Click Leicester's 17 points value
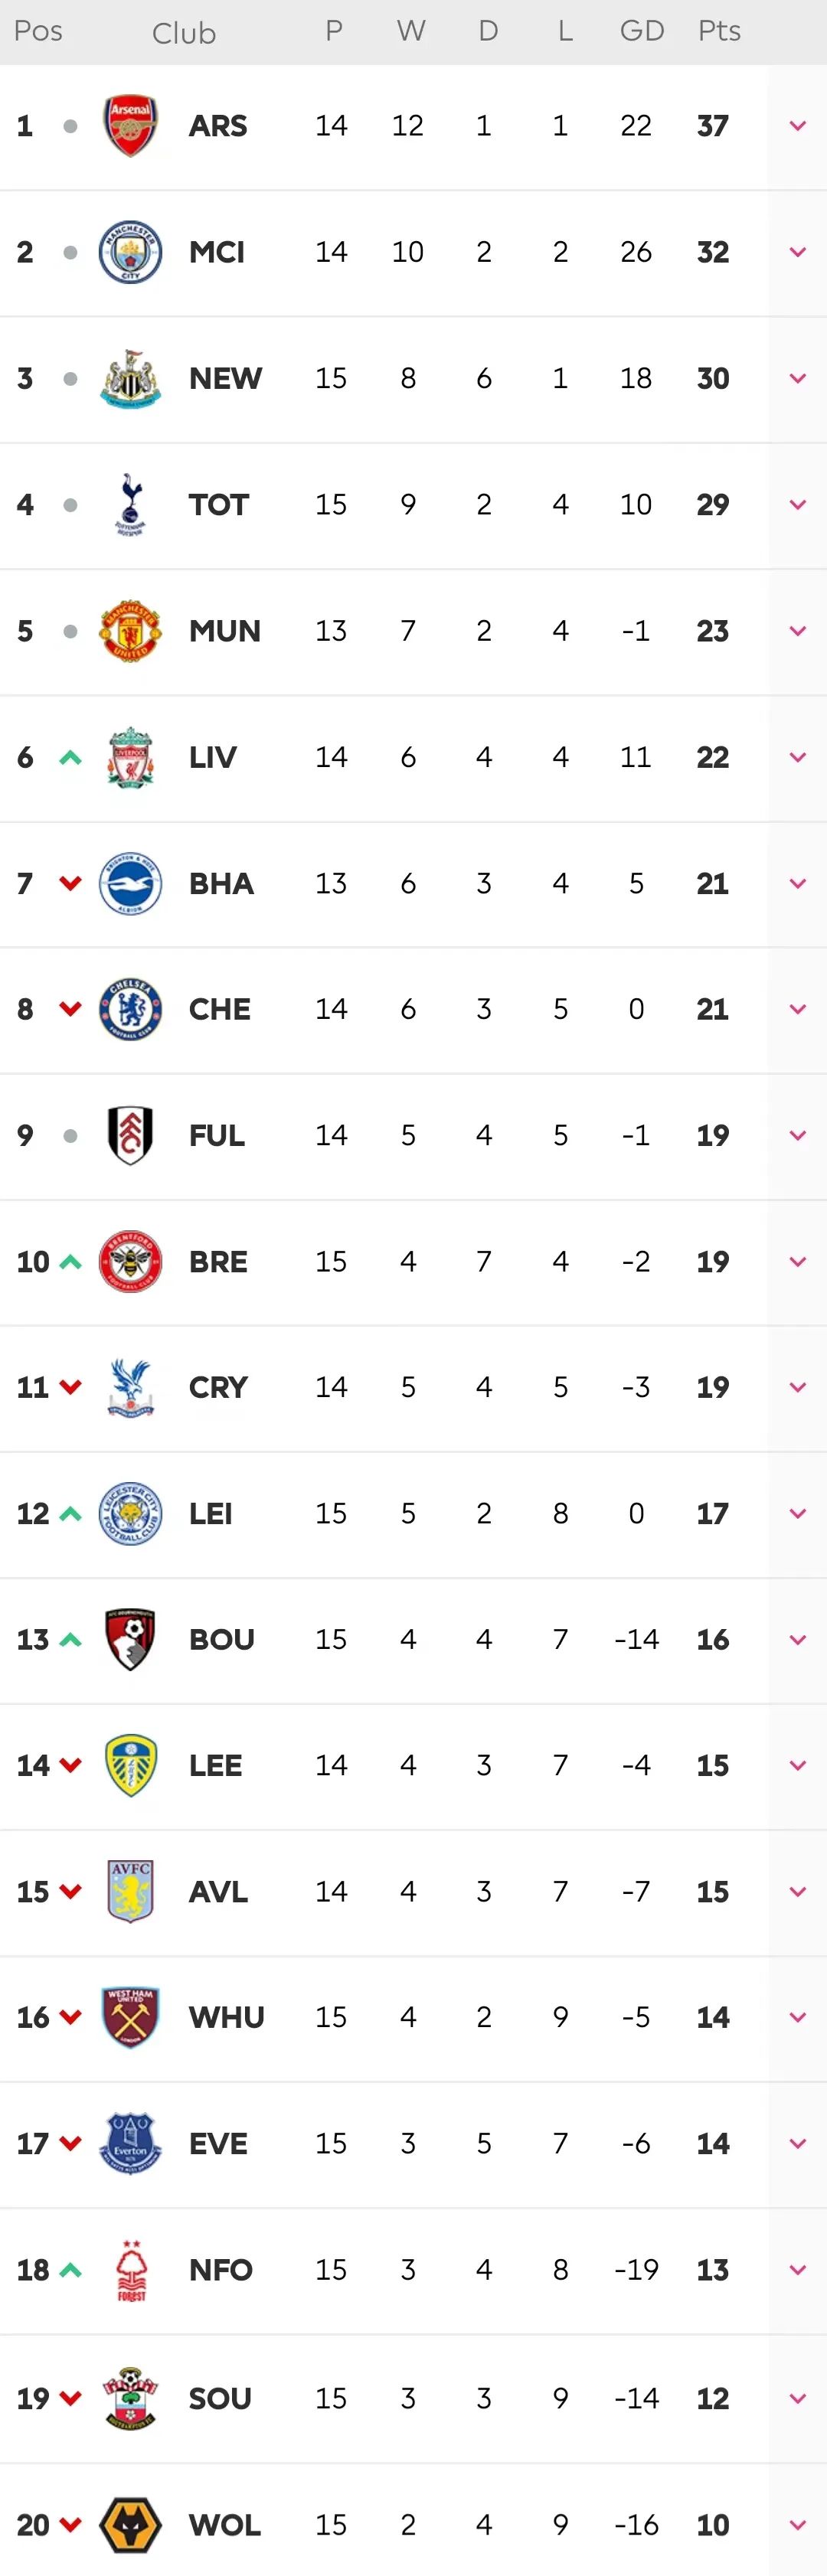 click(713, 1513)
